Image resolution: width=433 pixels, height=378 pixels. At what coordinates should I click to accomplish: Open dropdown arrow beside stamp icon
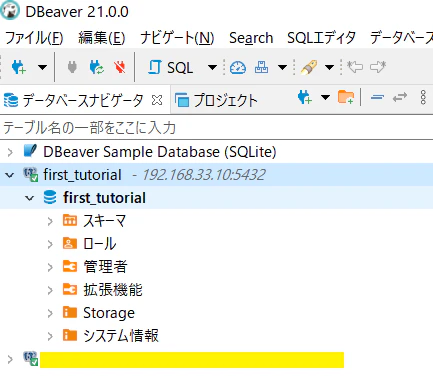(x=282, y=67)
